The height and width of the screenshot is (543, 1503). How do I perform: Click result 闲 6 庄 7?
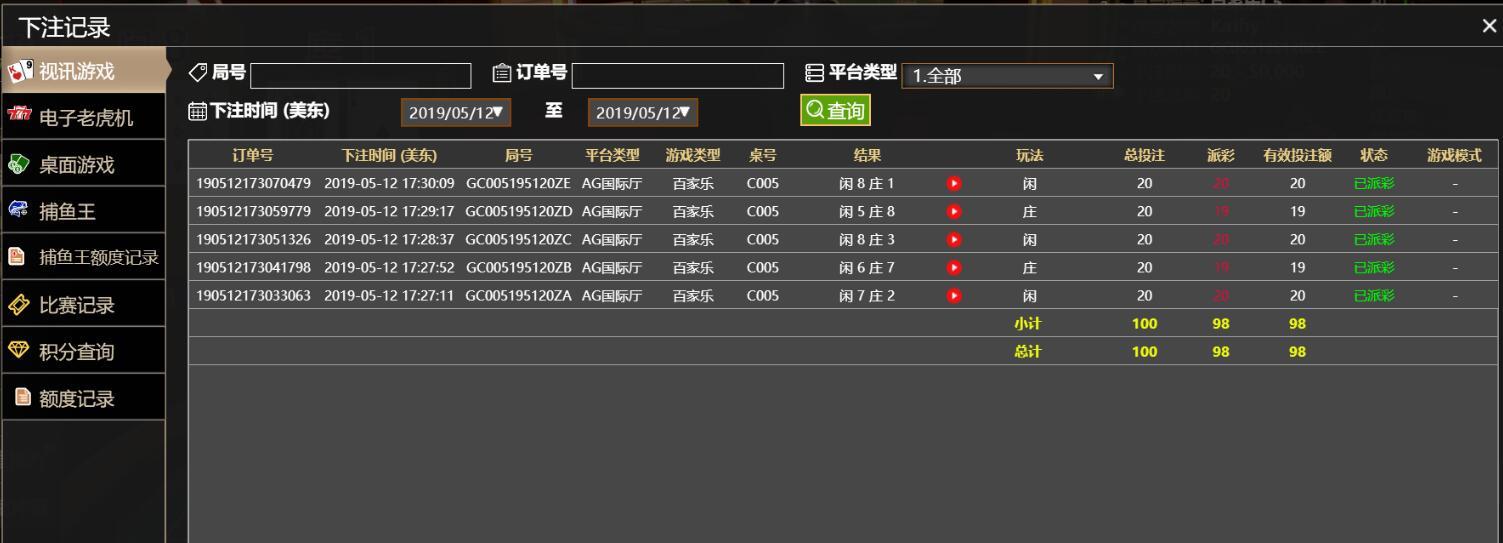[x=867, y=267]
